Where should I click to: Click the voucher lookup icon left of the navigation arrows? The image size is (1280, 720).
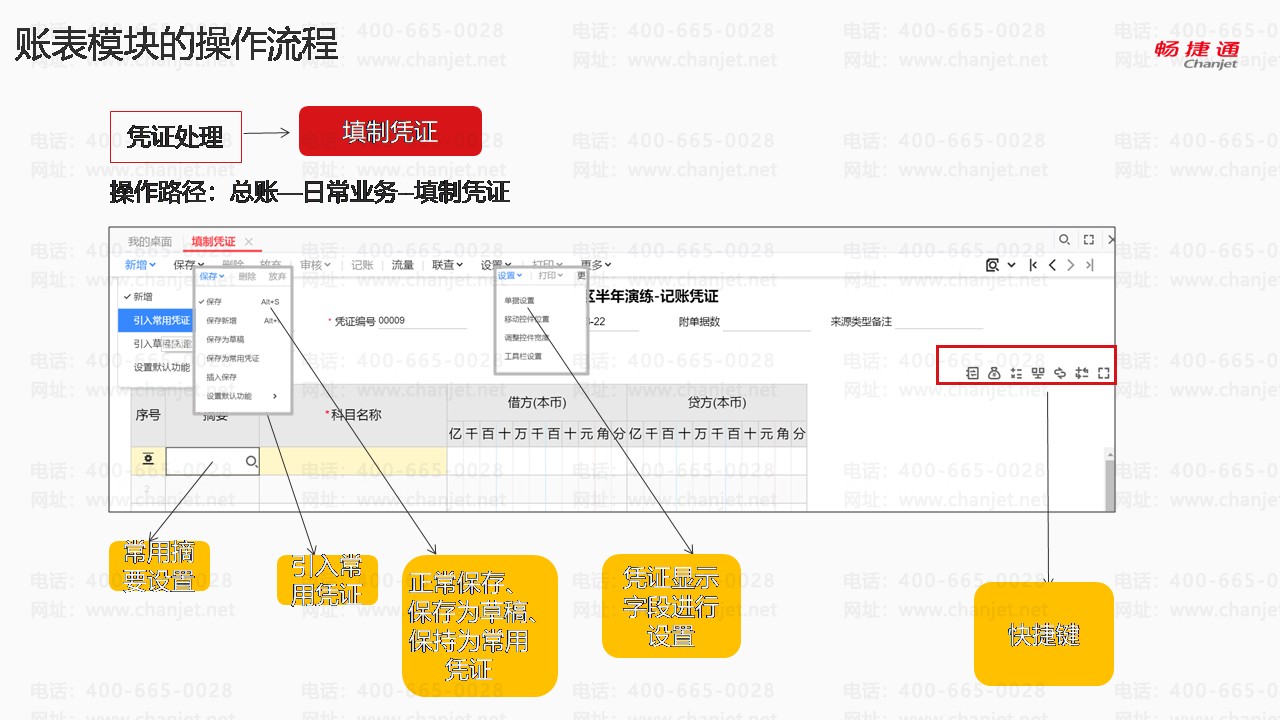[x=992, y=265]
